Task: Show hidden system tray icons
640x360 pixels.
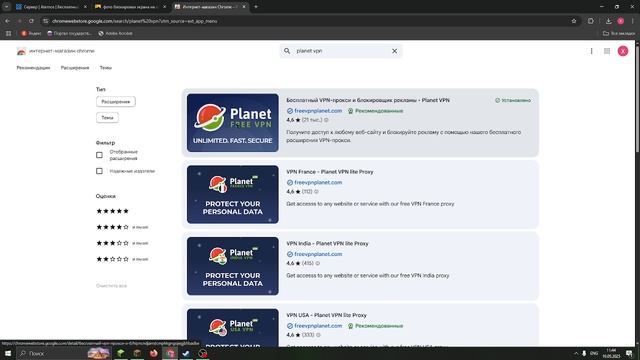Action: [x=576, y=353]
